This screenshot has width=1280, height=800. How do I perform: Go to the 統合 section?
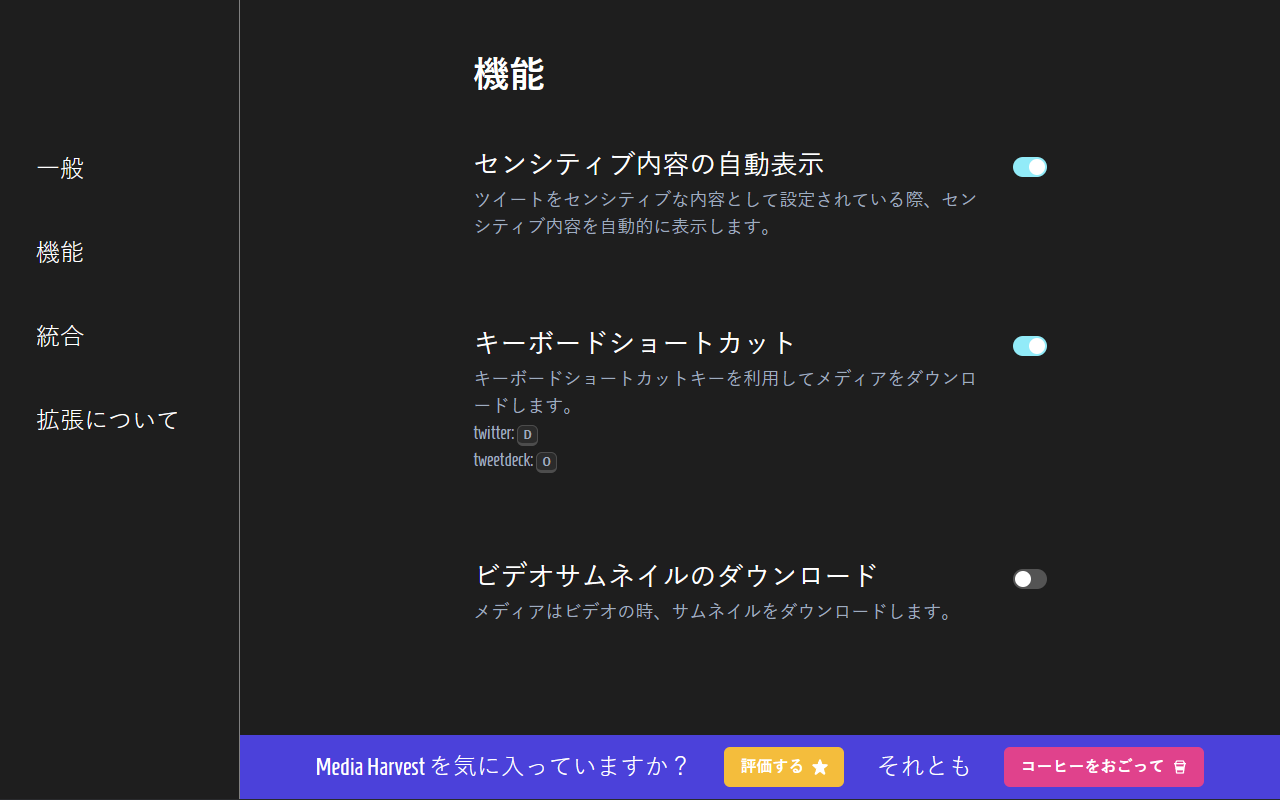[60, 336]
